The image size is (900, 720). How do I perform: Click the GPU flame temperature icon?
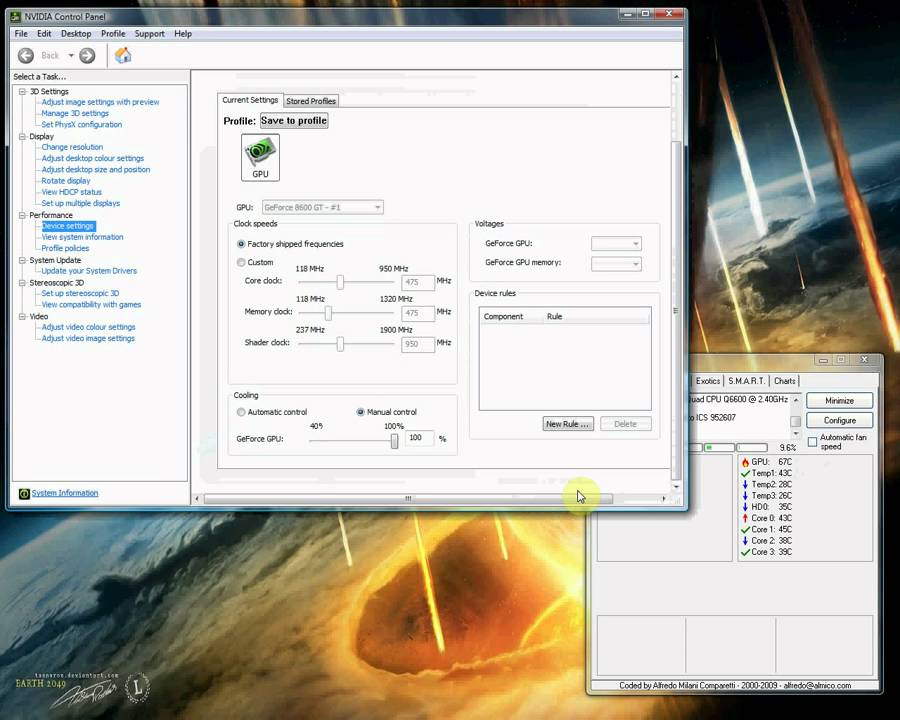coord(745,462)
